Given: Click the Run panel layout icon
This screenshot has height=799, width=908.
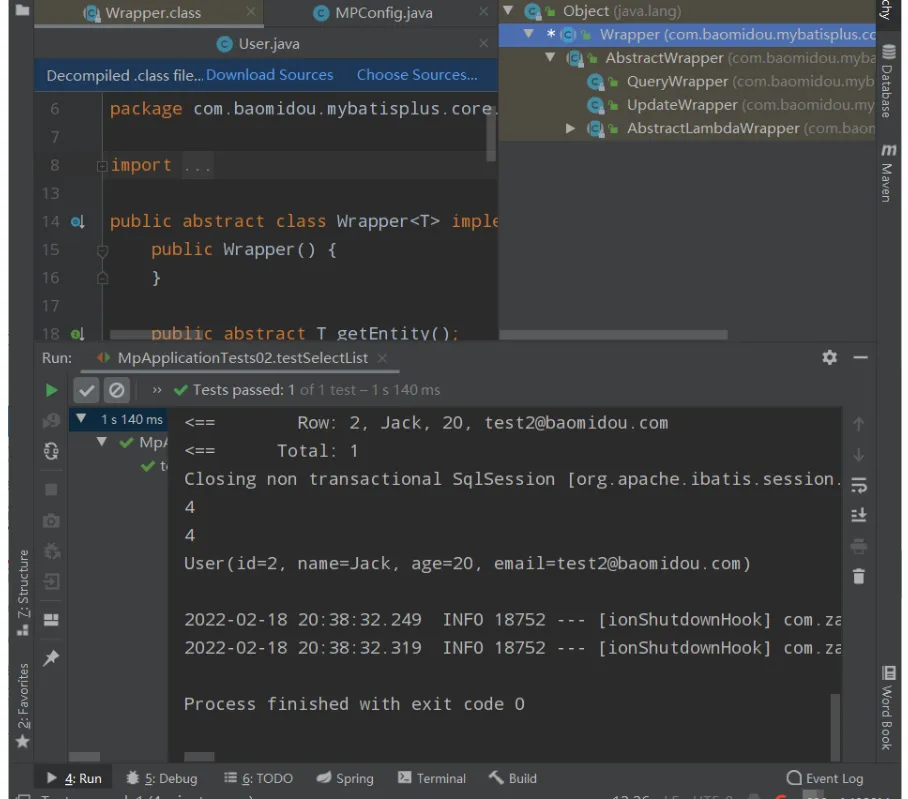Looking at the screenshot, I should [51, 619].
